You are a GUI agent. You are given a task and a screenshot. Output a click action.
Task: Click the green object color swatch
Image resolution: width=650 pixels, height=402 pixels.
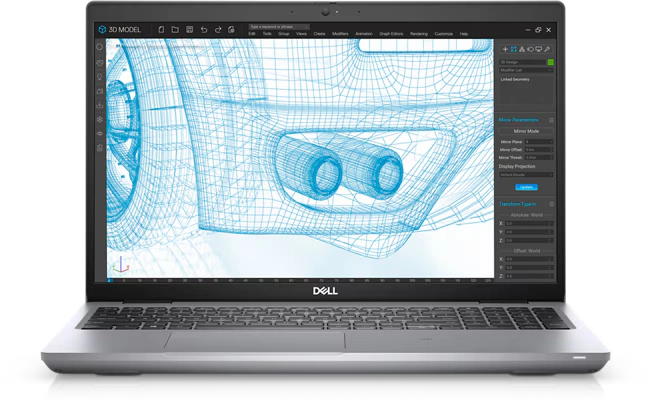(551, 62)
